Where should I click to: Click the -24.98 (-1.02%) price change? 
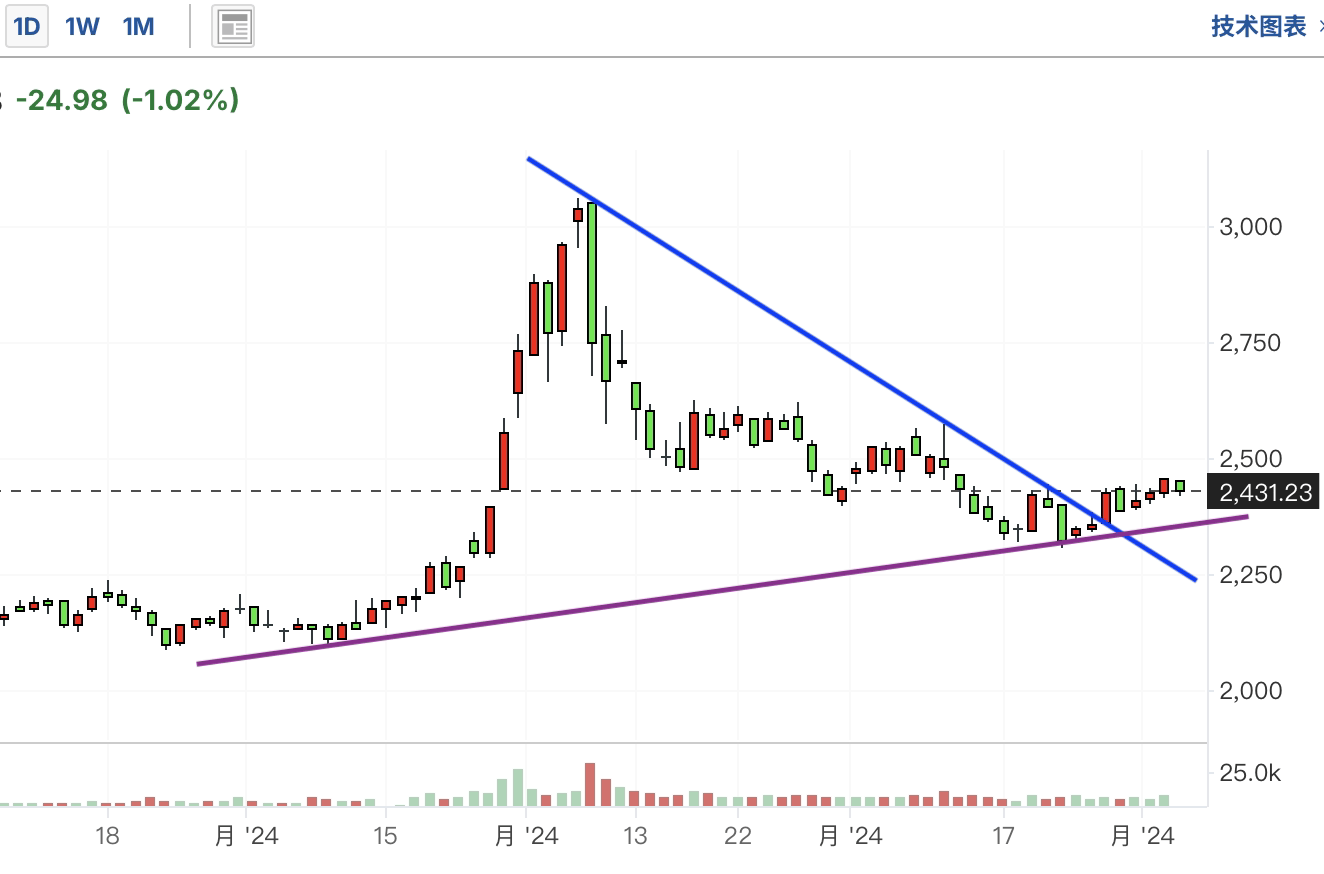127,100
